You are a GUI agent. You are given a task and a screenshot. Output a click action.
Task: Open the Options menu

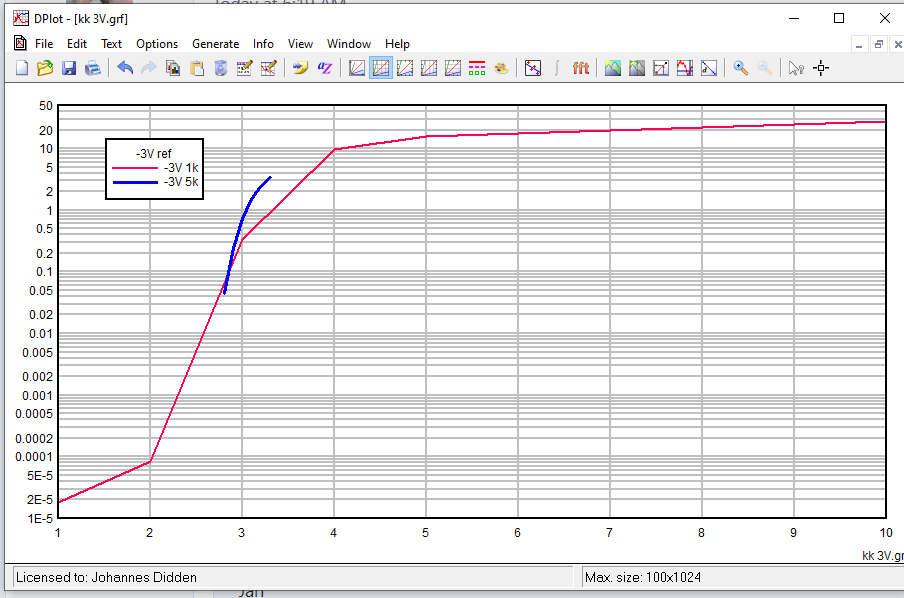(x=157, y=44)
